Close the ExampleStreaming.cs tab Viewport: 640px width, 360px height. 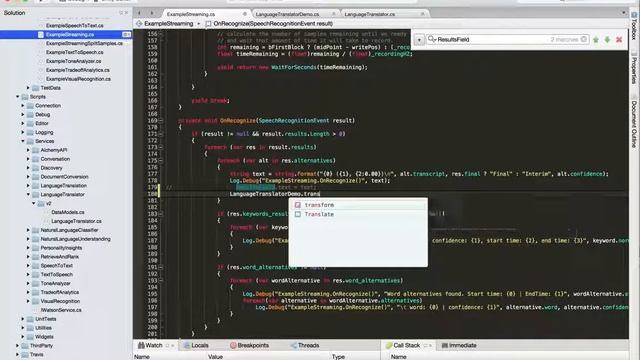245,14
